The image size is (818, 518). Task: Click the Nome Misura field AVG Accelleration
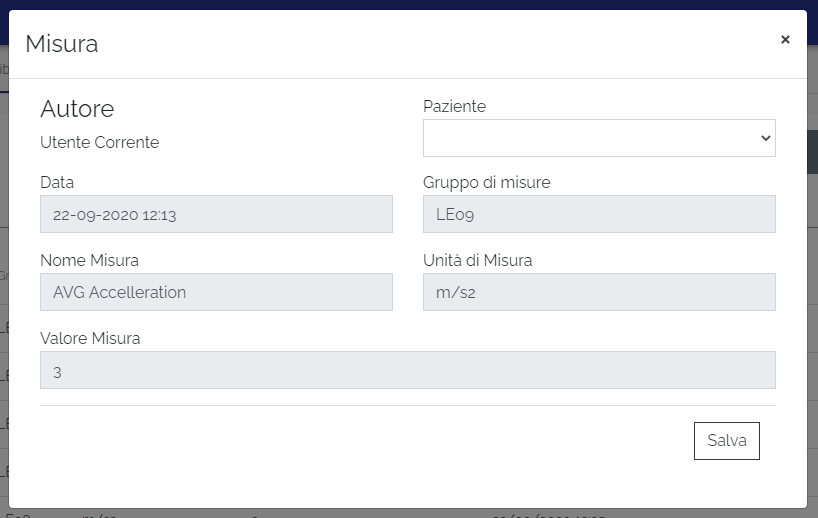216,292
